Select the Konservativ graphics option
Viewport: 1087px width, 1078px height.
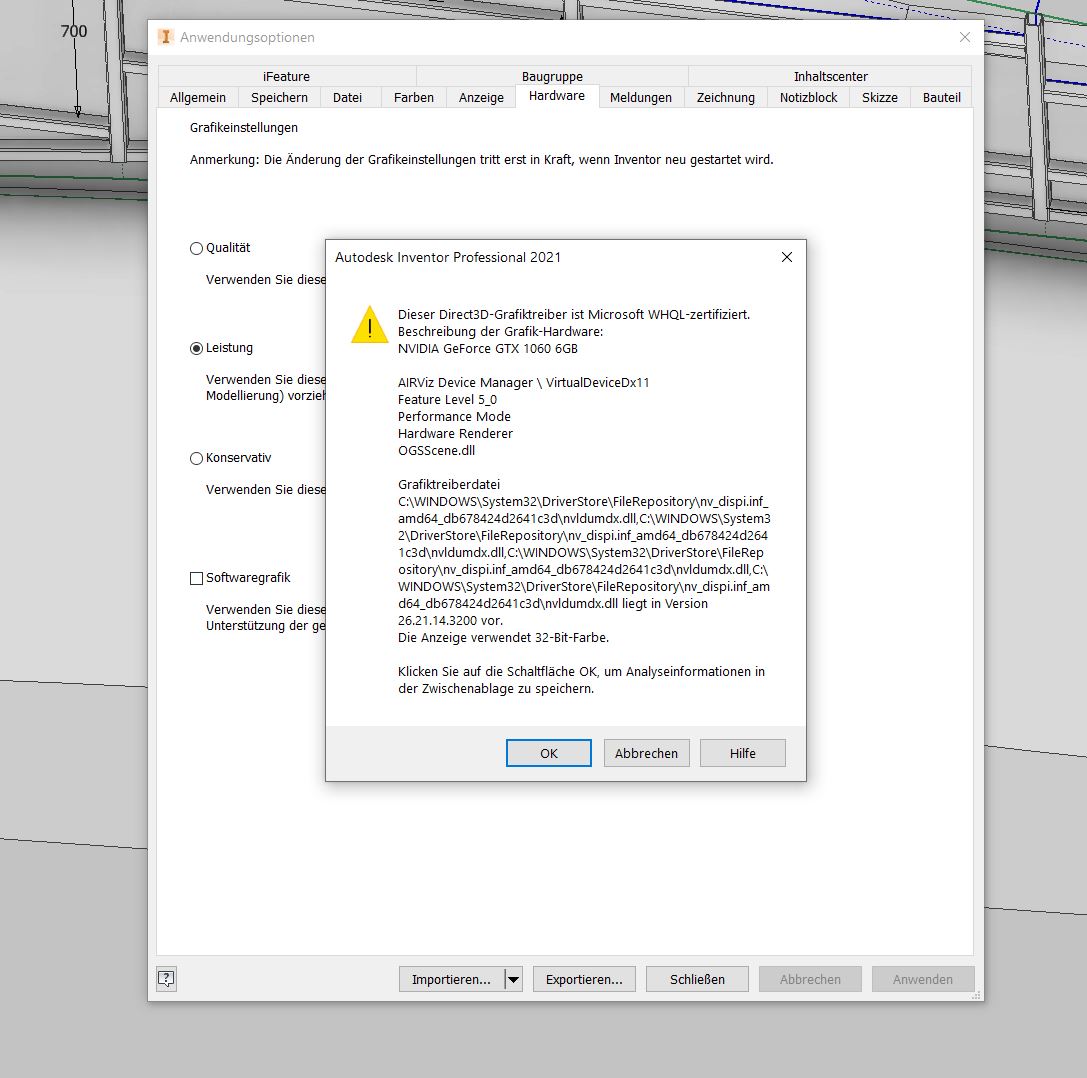[x=195, y=457]
